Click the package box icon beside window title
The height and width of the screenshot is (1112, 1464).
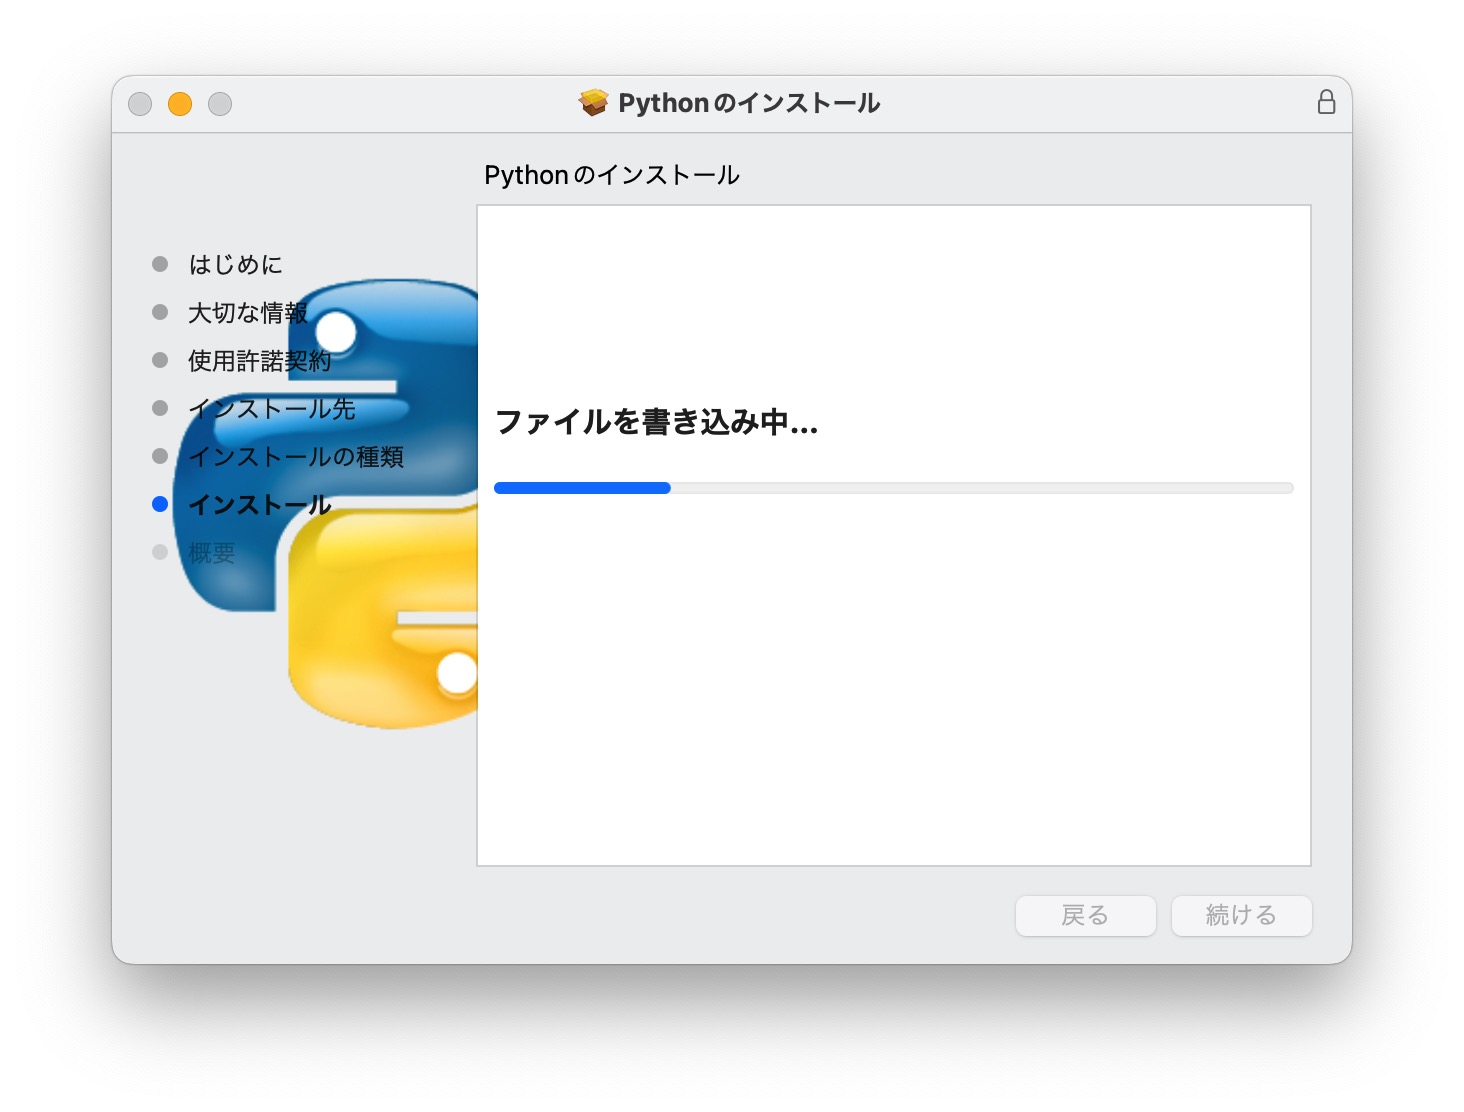coord(593,103)
